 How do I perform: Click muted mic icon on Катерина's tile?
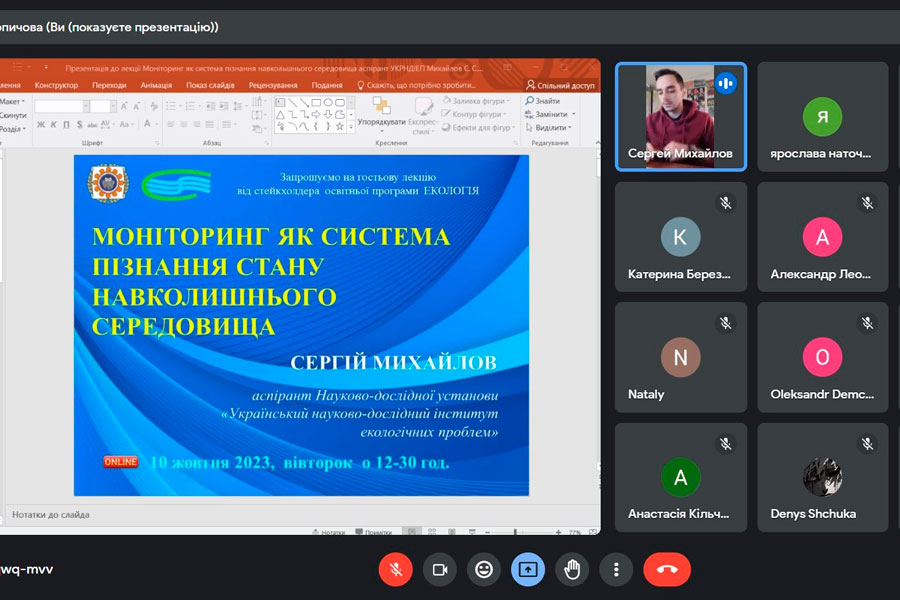point(726,203)
